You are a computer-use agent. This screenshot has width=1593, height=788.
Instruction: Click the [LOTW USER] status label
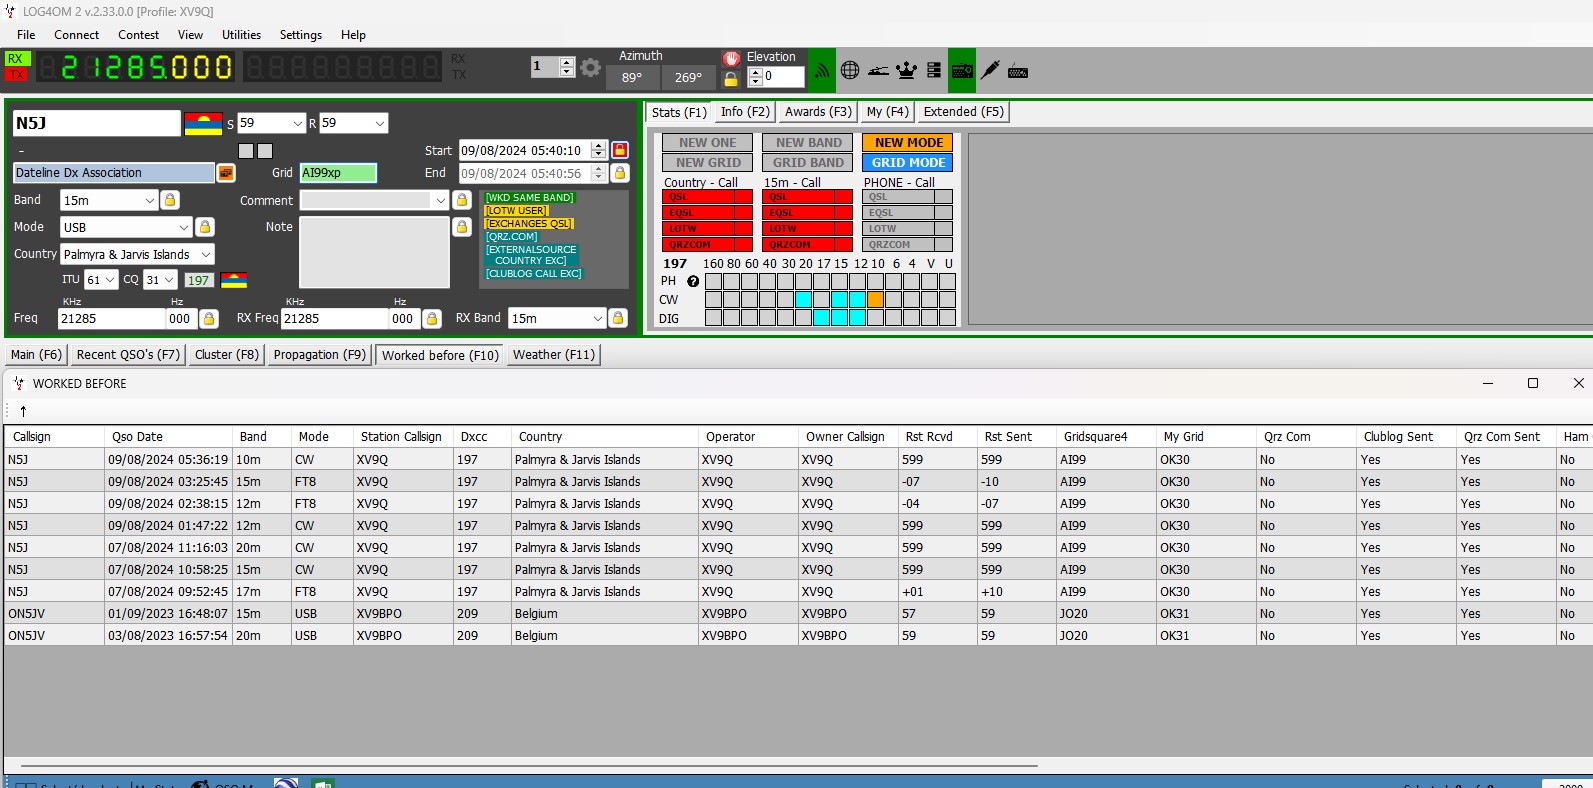tap(516, 211)
